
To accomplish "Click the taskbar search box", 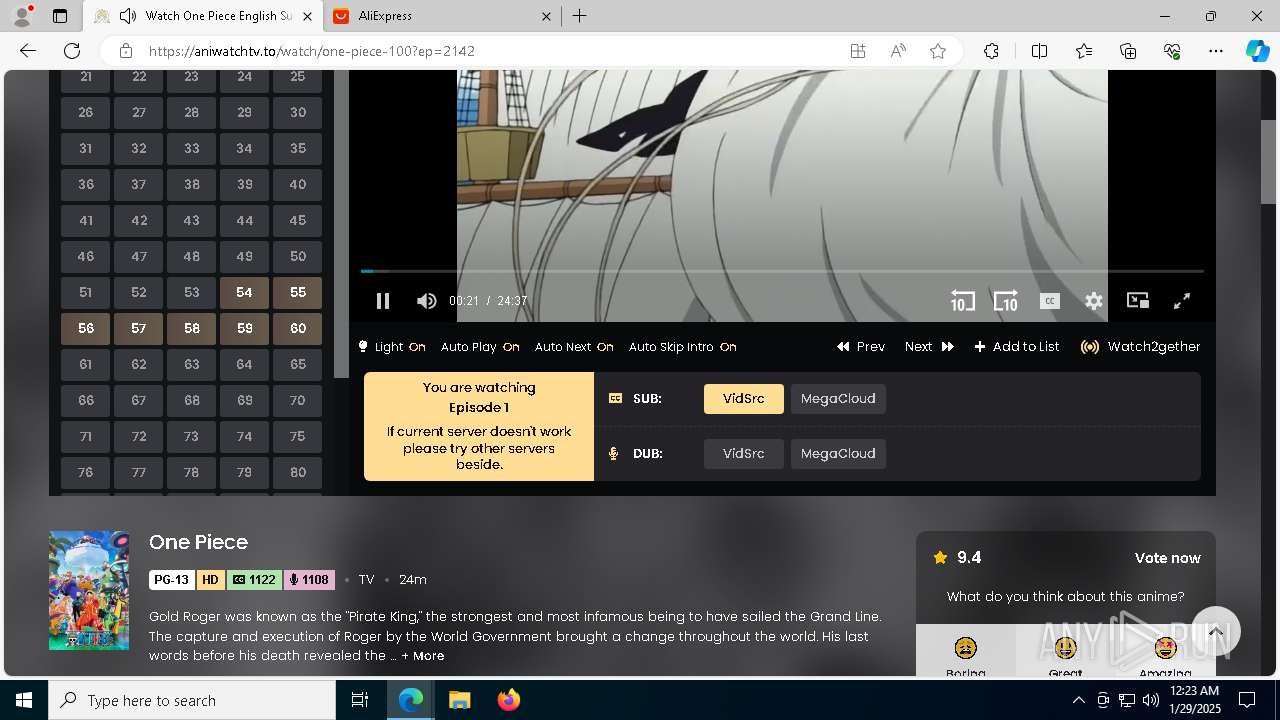I will click(192, 700).
